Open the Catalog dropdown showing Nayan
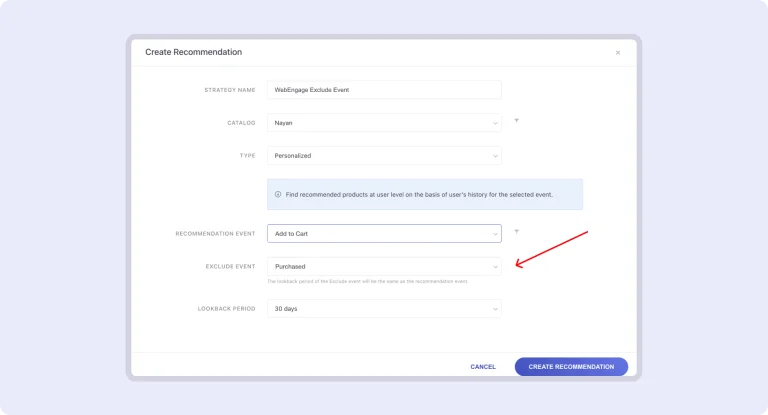The height and width of the screenshot is (415, 768). 384,123
